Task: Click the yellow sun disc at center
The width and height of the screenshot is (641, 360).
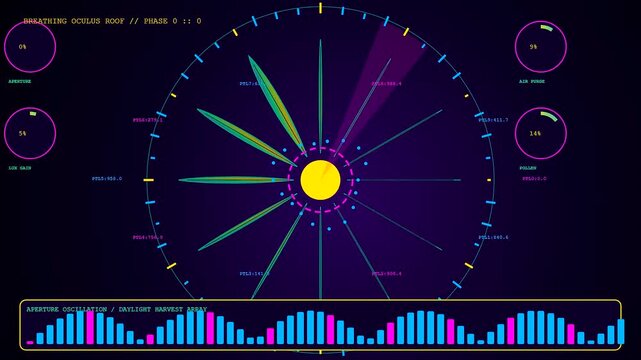Action: [x=320, y=180]
